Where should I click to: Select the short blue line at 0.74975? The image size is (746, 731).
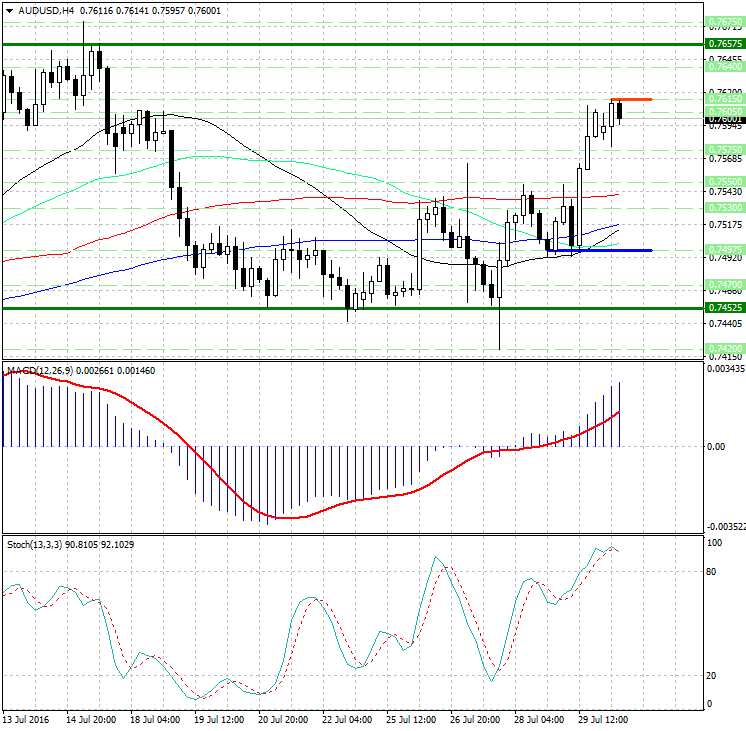(x=599, y=250)
